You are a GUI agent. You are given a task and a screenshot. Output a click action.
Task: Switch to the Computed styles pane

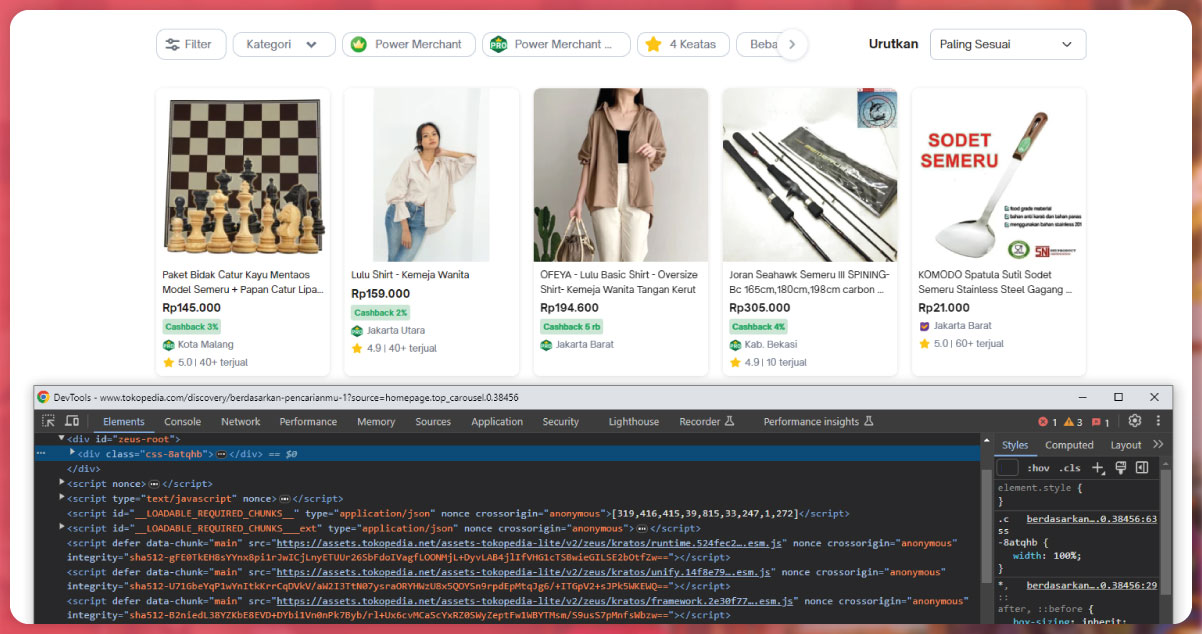pyautogui.click(x=1069, y=445)
